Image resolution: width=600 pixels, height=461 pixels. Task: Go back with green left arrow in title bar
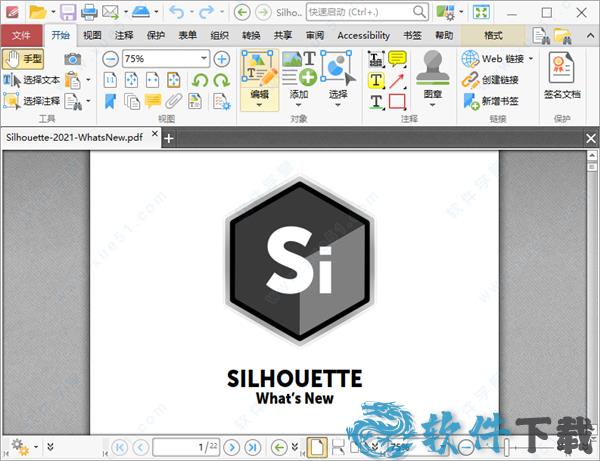(242, 13)
